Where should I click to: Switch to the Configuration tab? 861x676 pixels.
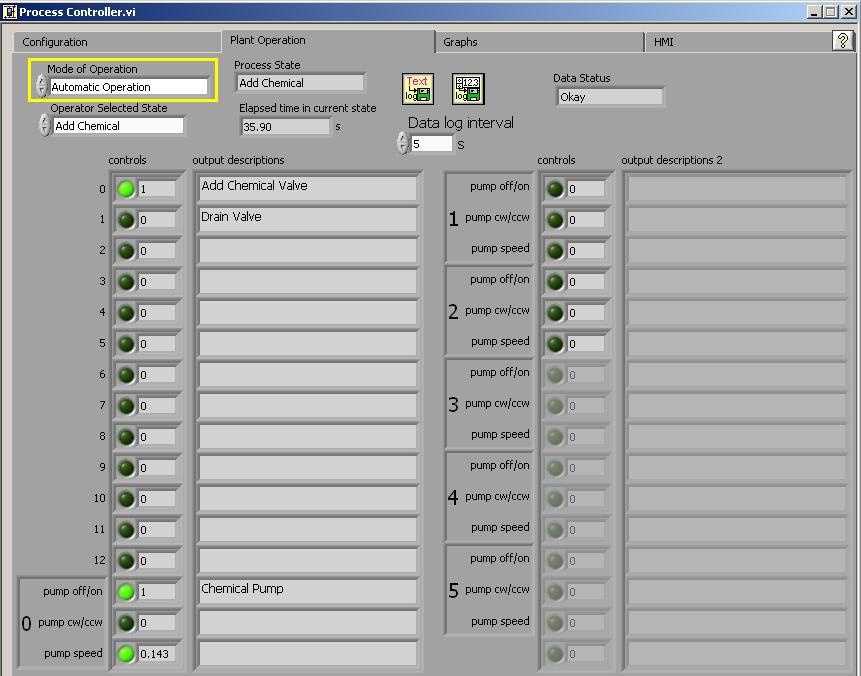click(117, 42)
